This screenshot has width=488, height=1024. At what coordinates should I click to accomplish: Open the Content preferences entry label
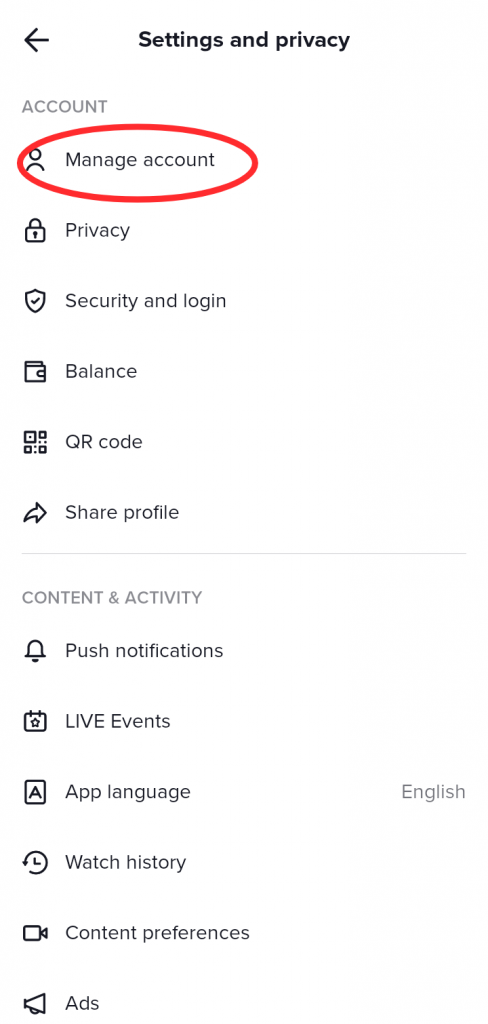pyautogui.click(x=157, y=933)
